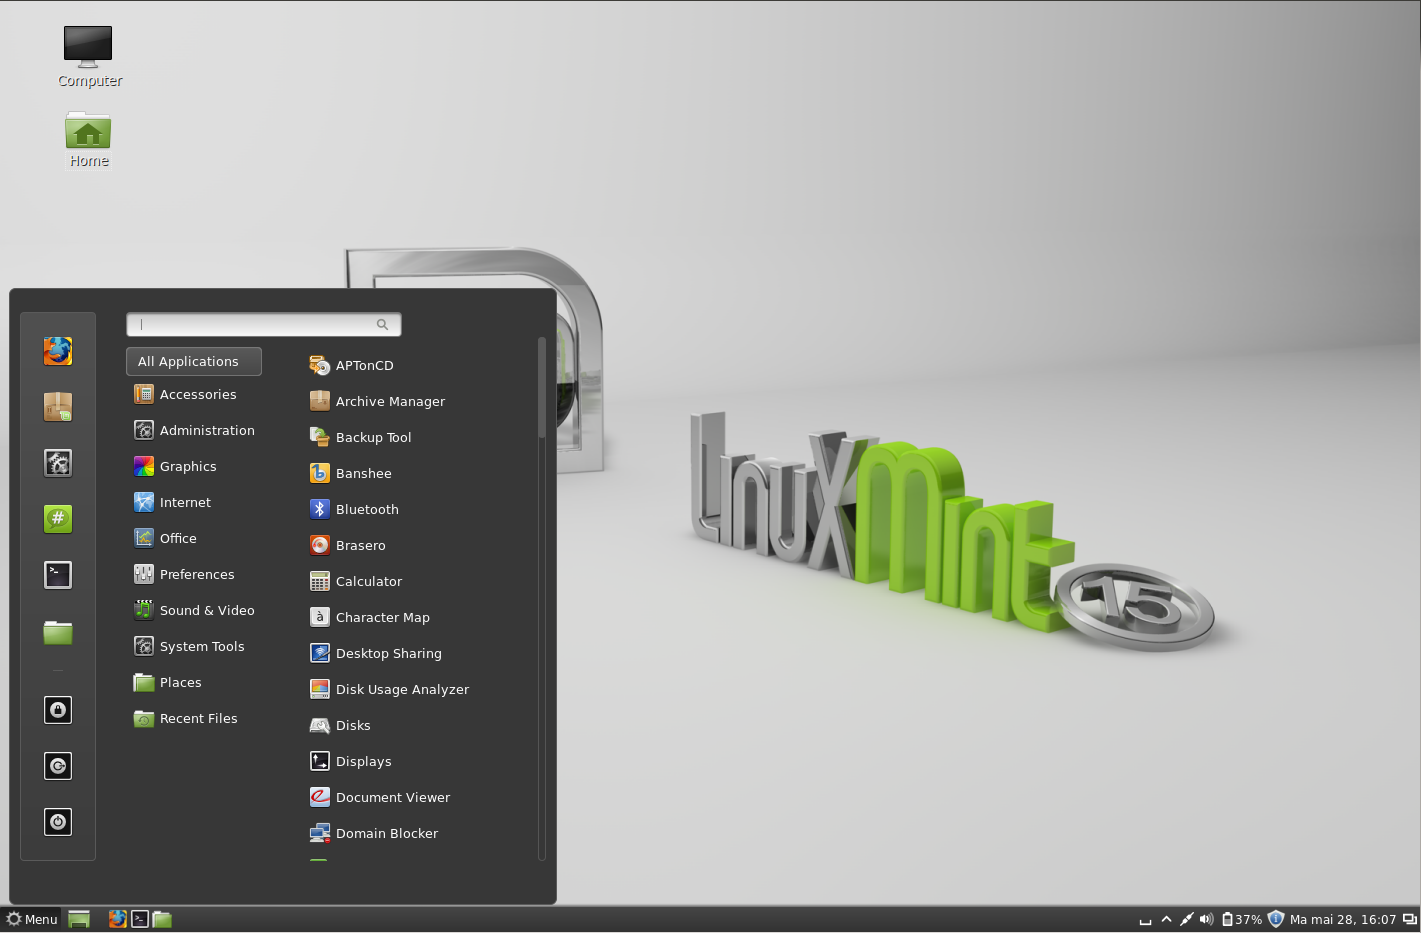Open the Office category

[x=166, y=538]
